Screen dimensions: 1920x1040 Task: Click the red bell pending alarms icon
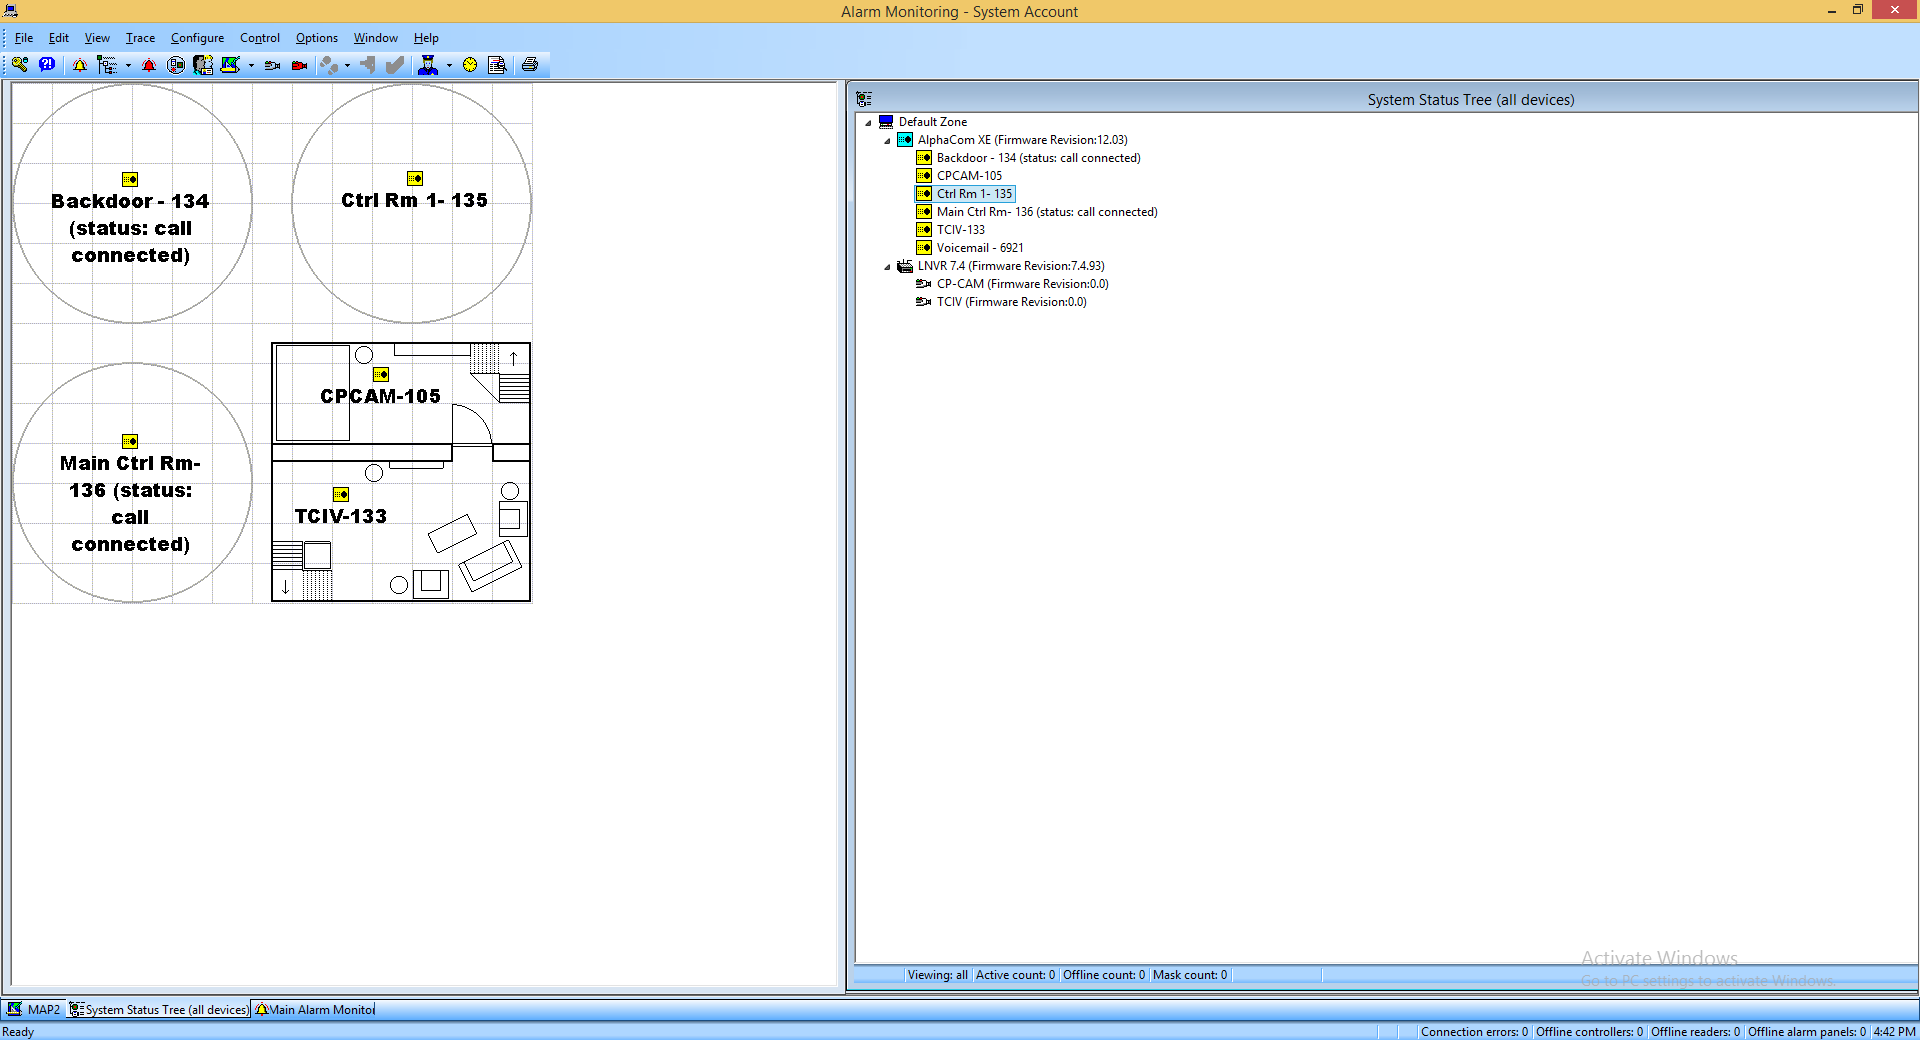click(x=149, y=65)
